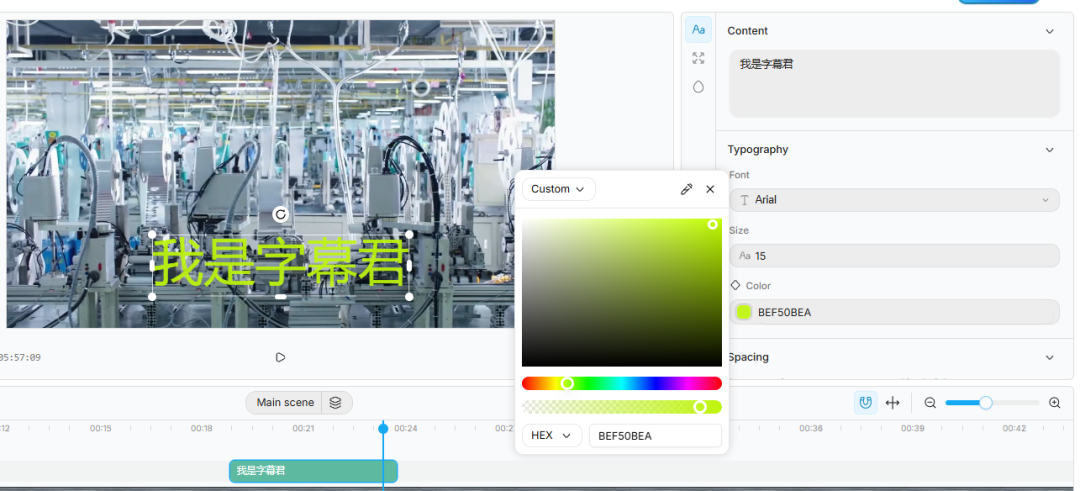Click the rotate handle above the subtitle
The height and width of the screenshot is (491, 1080).
click(280, 214)
